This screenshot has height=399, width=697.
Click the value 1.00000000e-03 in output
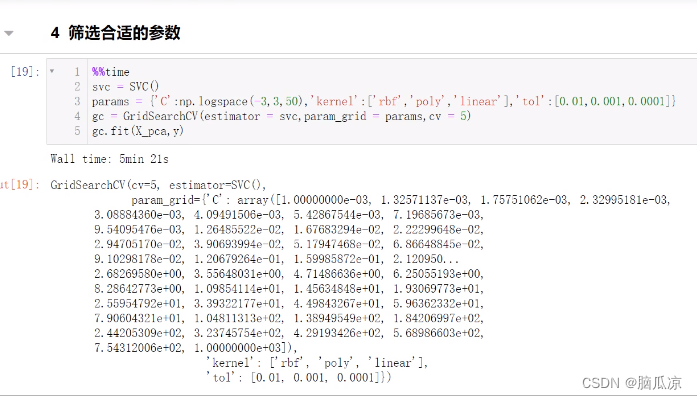tap(326, 200)
